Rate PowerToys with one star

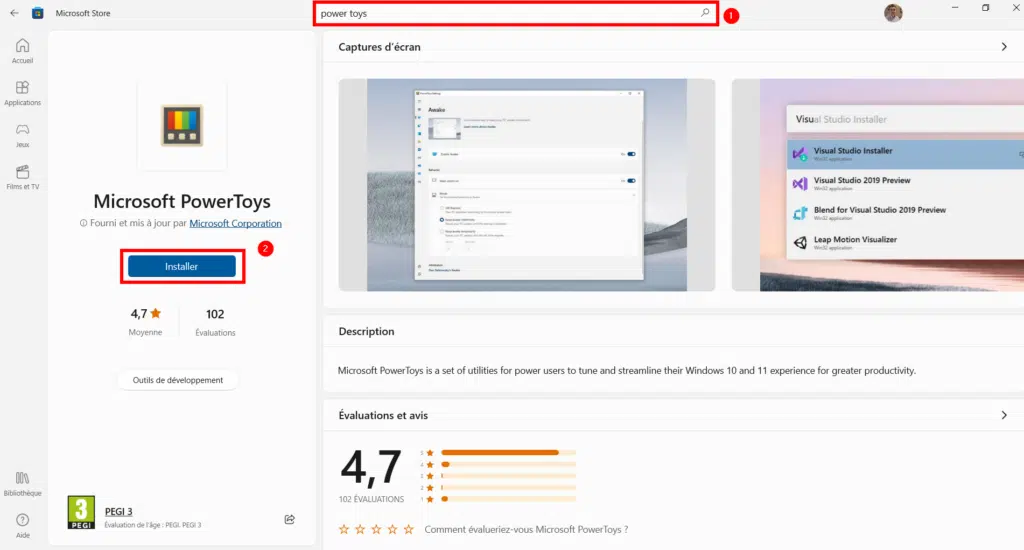tap(344, 529)
